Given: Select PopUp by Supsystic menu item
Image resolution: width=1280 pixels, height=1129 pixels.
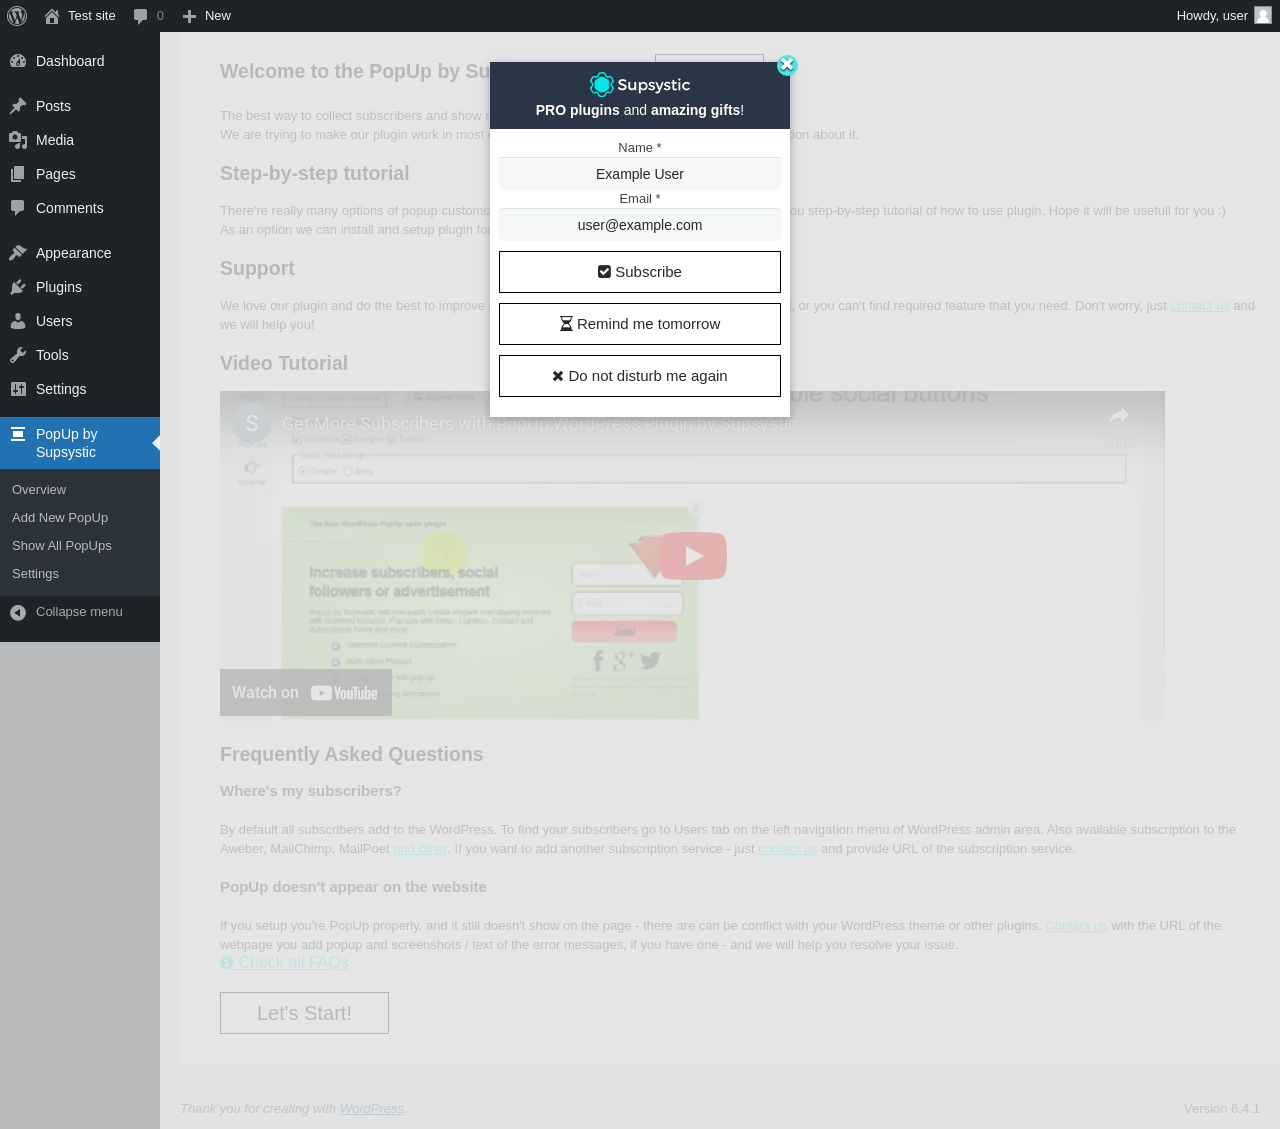Looking at the screenshot, I should (80, 443).
